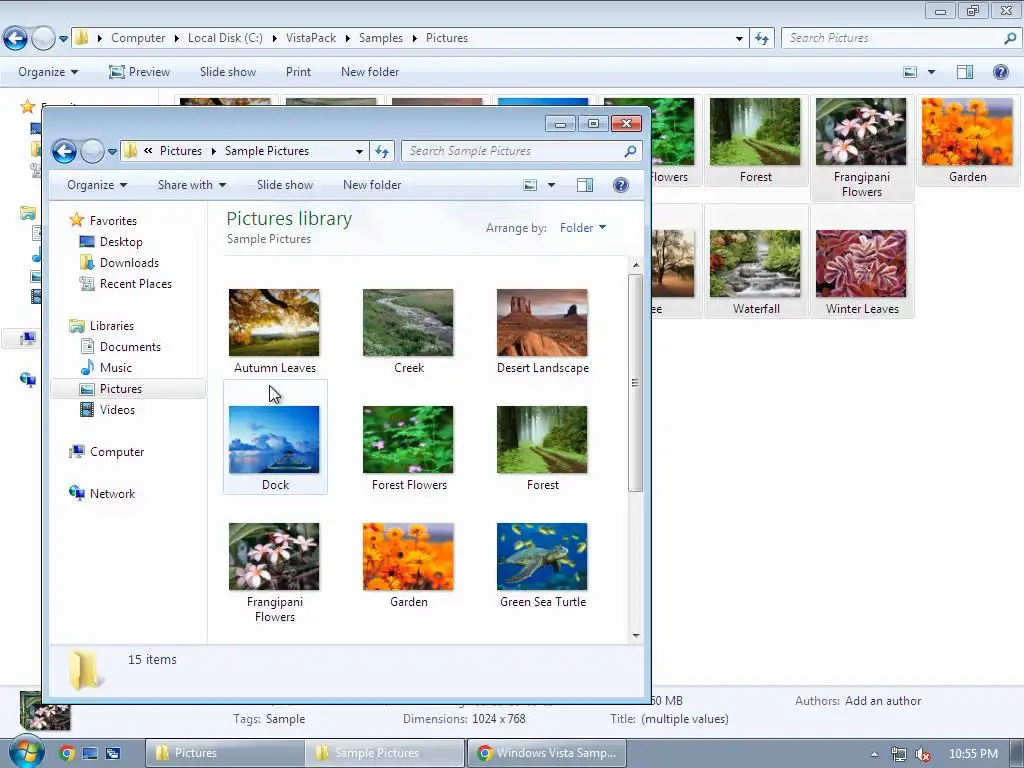Refresh the Sample Pictures window address bar
The image size is (1024, 768).
point(382,152)
